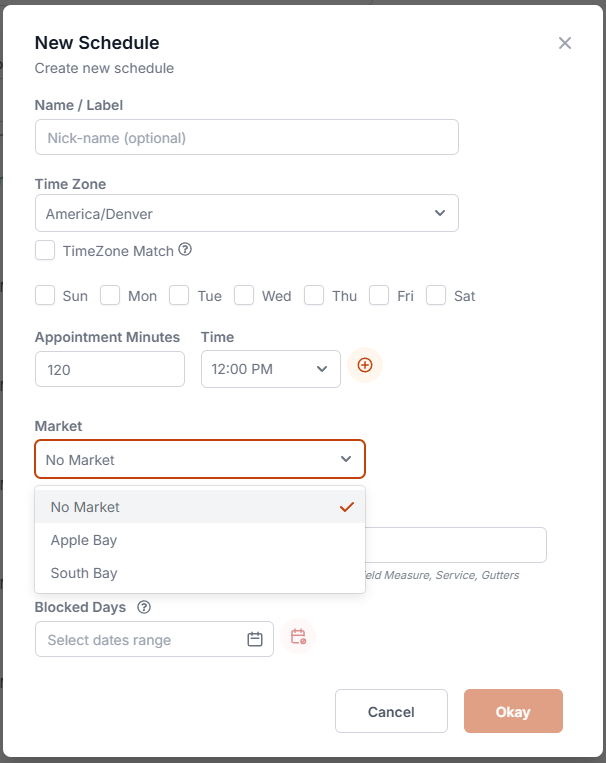Click the calendar icon in date range field
Image resolution: width=606 pixels, height=763 pixels.
pos(255,639)
